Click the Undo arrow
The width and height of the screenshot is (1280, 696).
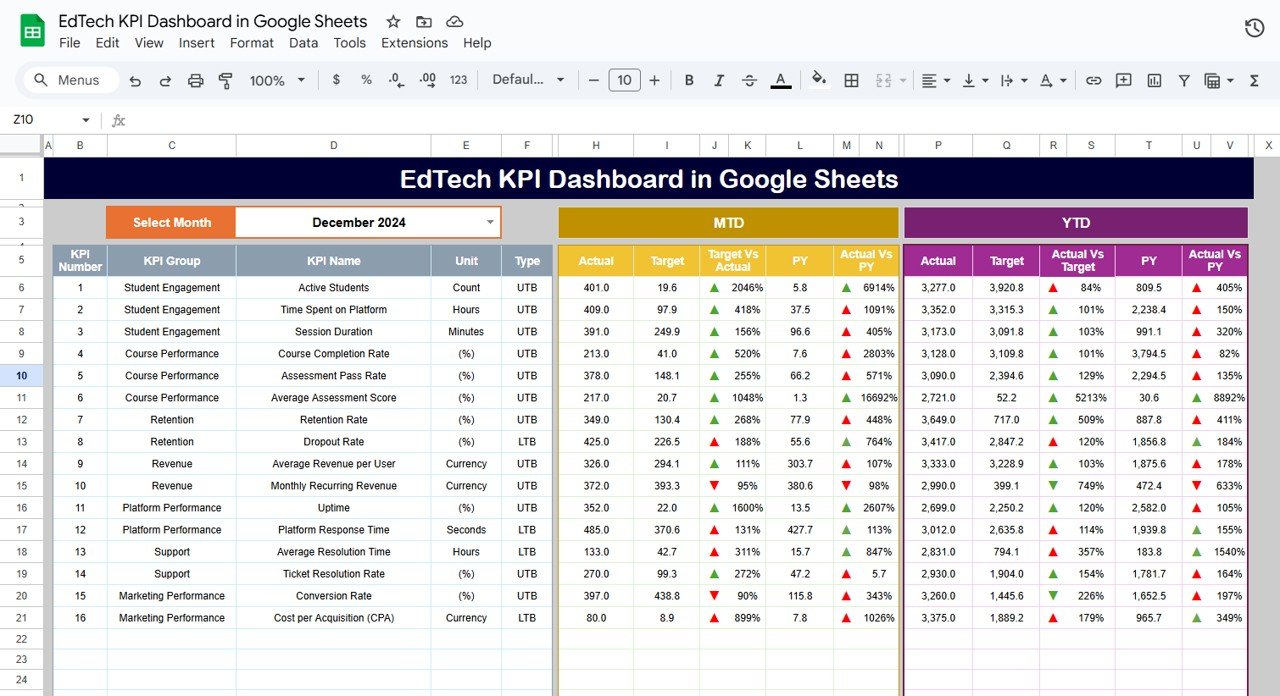tap(135, 80)
